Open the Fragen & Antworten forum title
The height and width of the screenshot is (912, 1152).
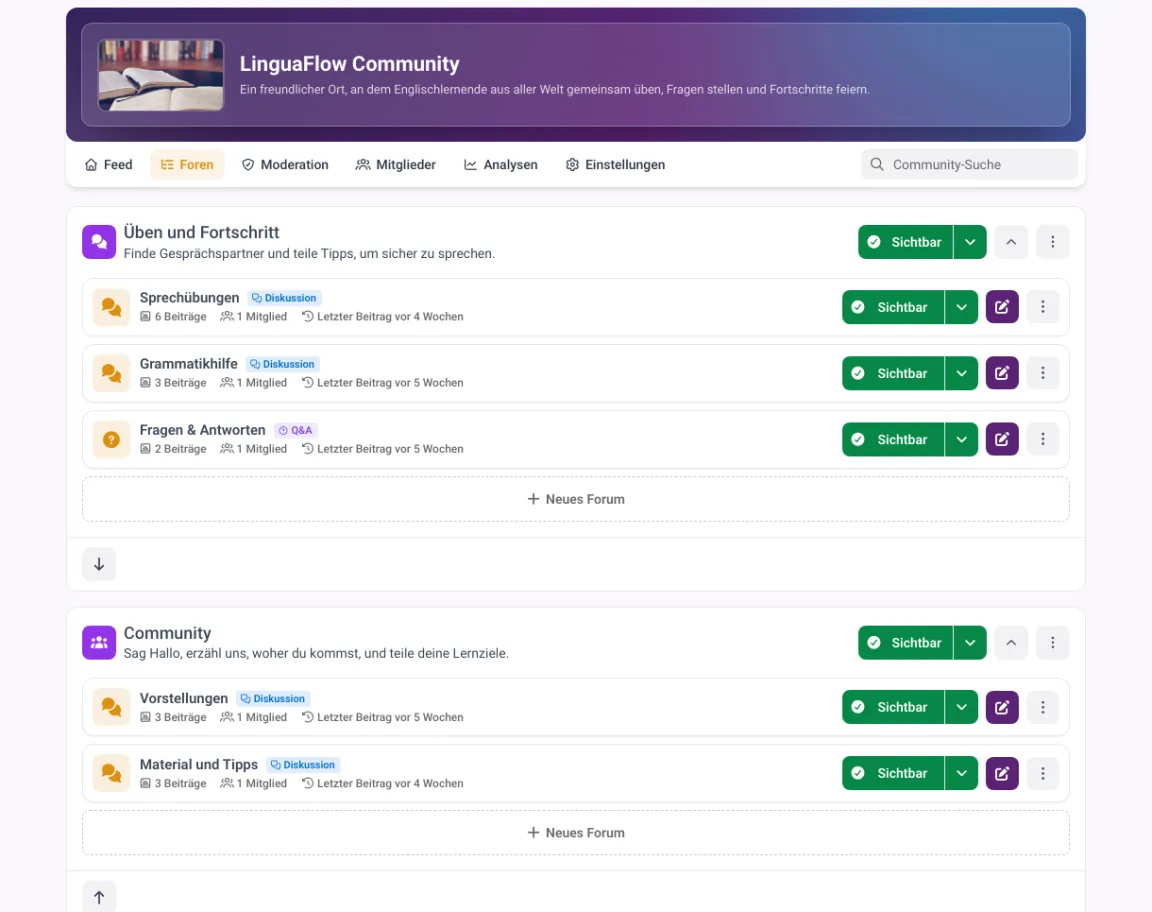[x=203, y=430]
